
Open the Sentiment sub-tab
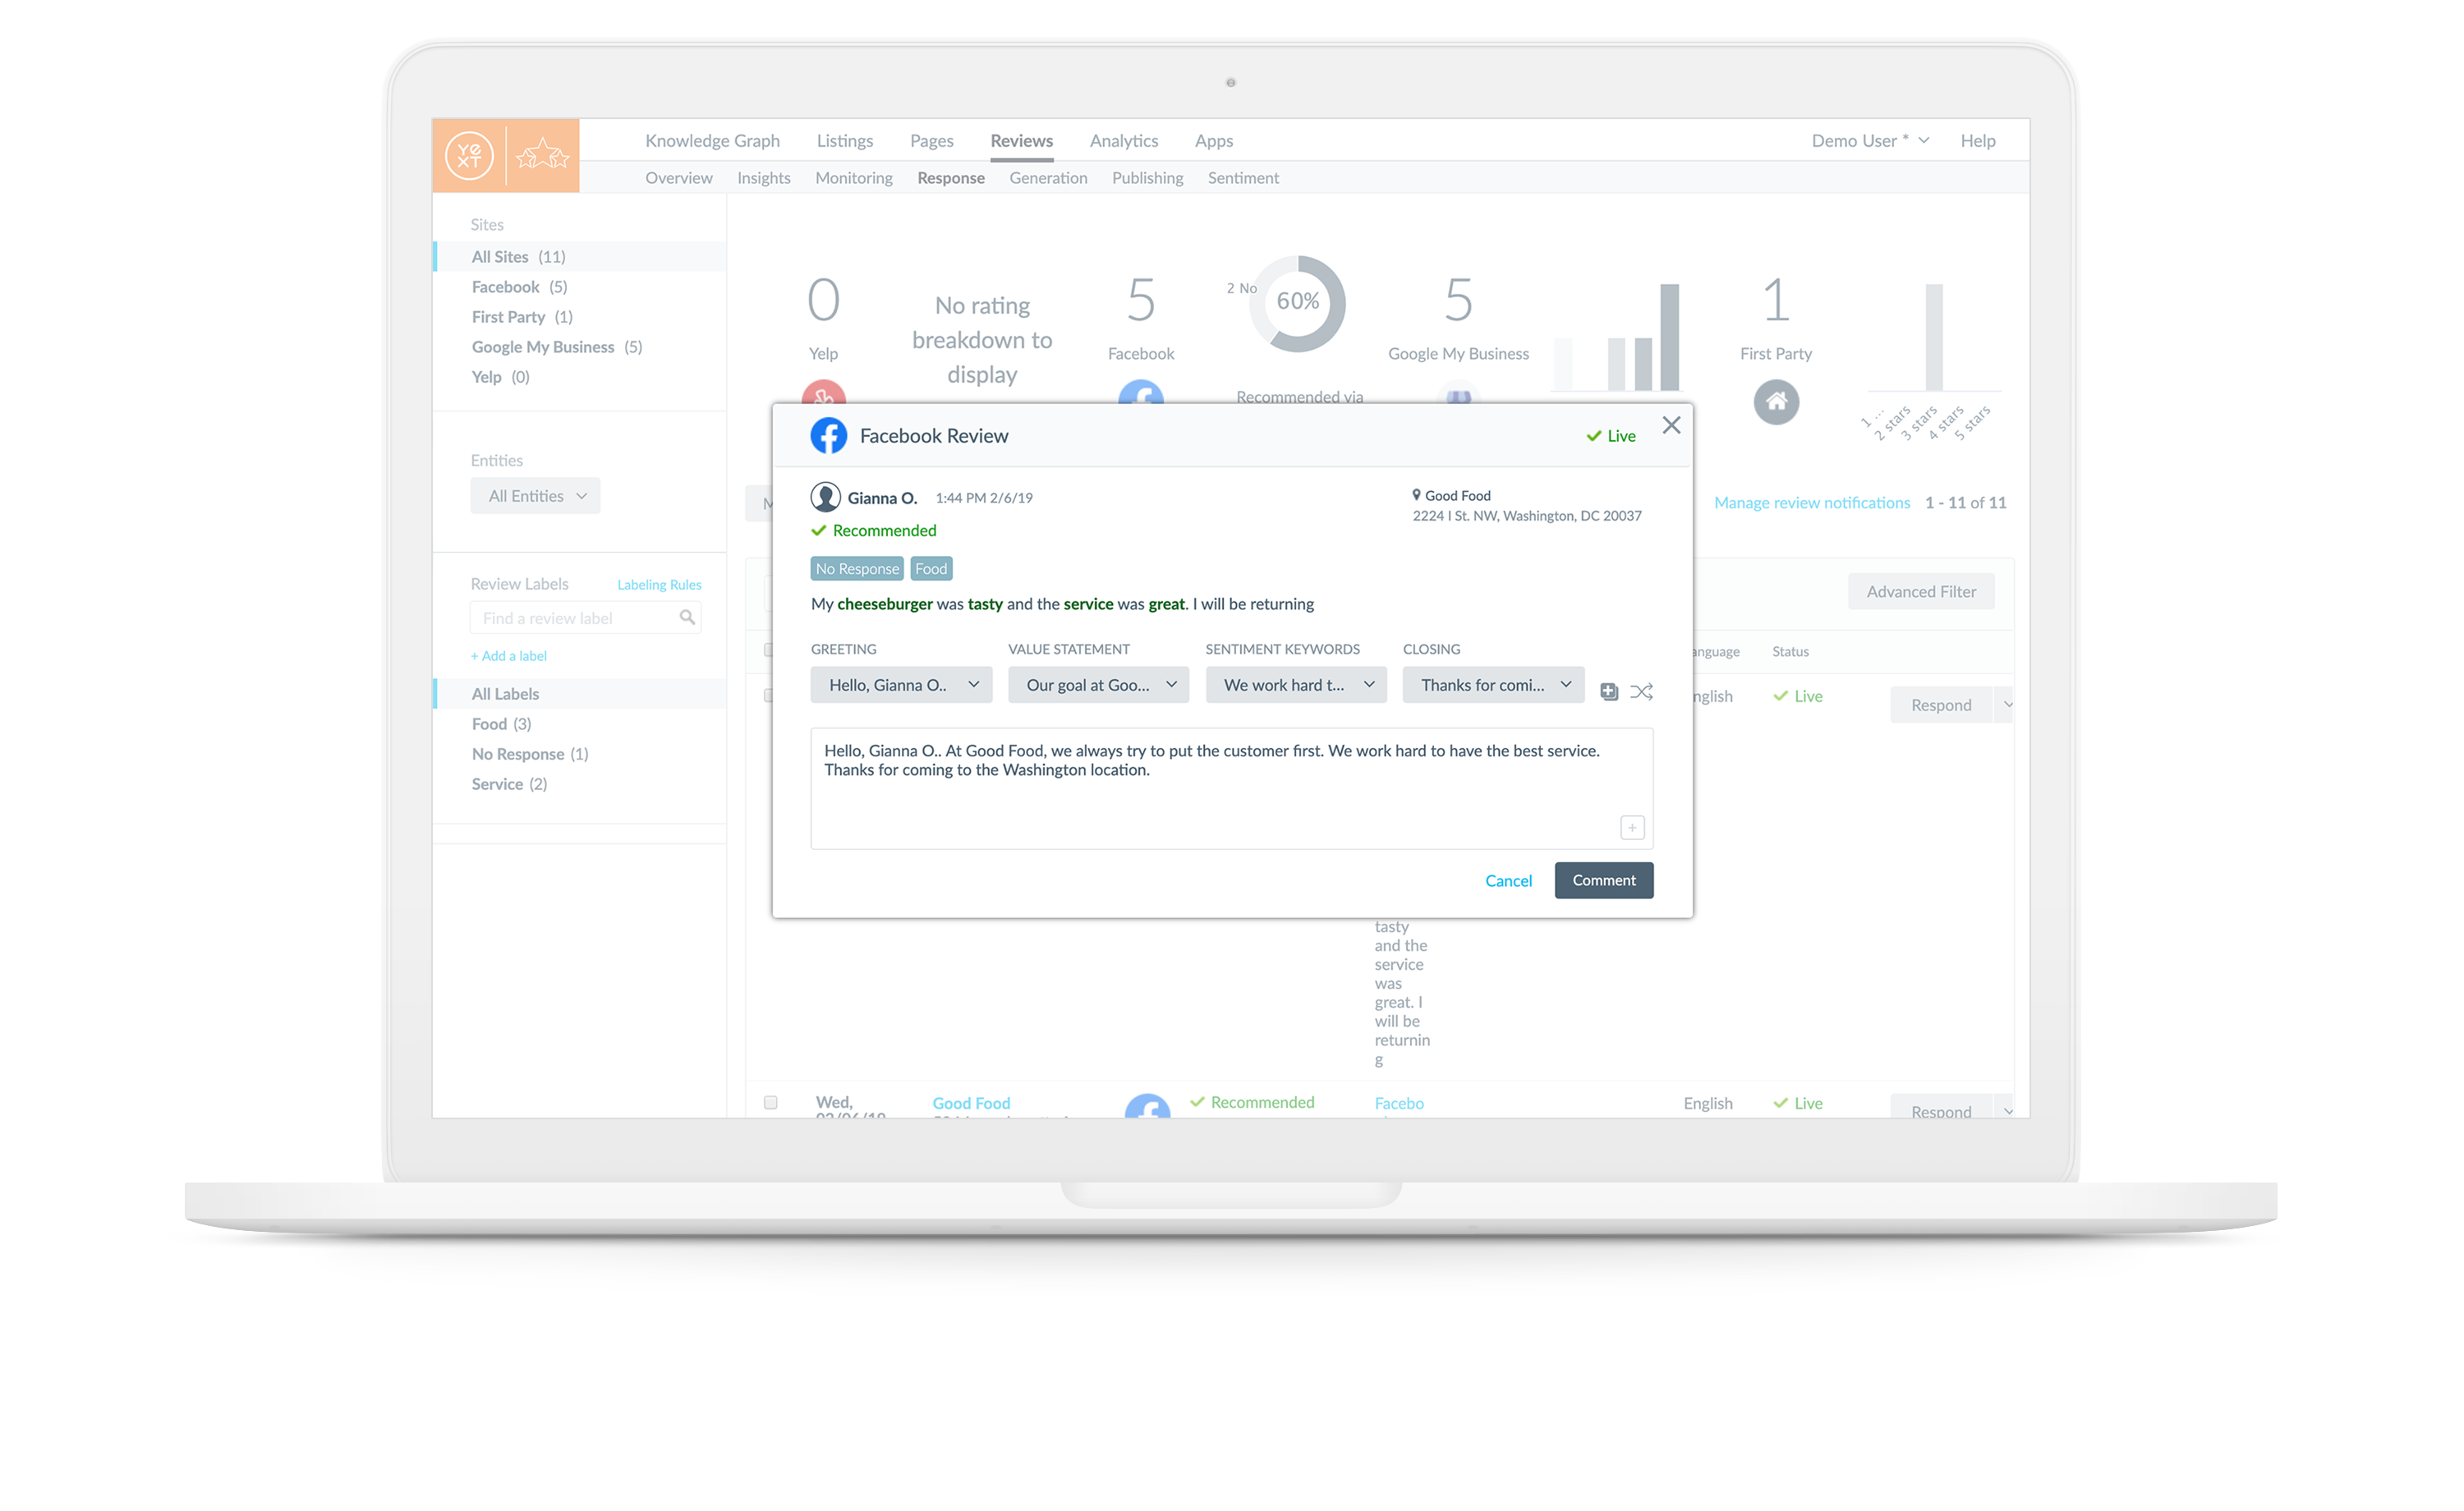point(1242,178)
